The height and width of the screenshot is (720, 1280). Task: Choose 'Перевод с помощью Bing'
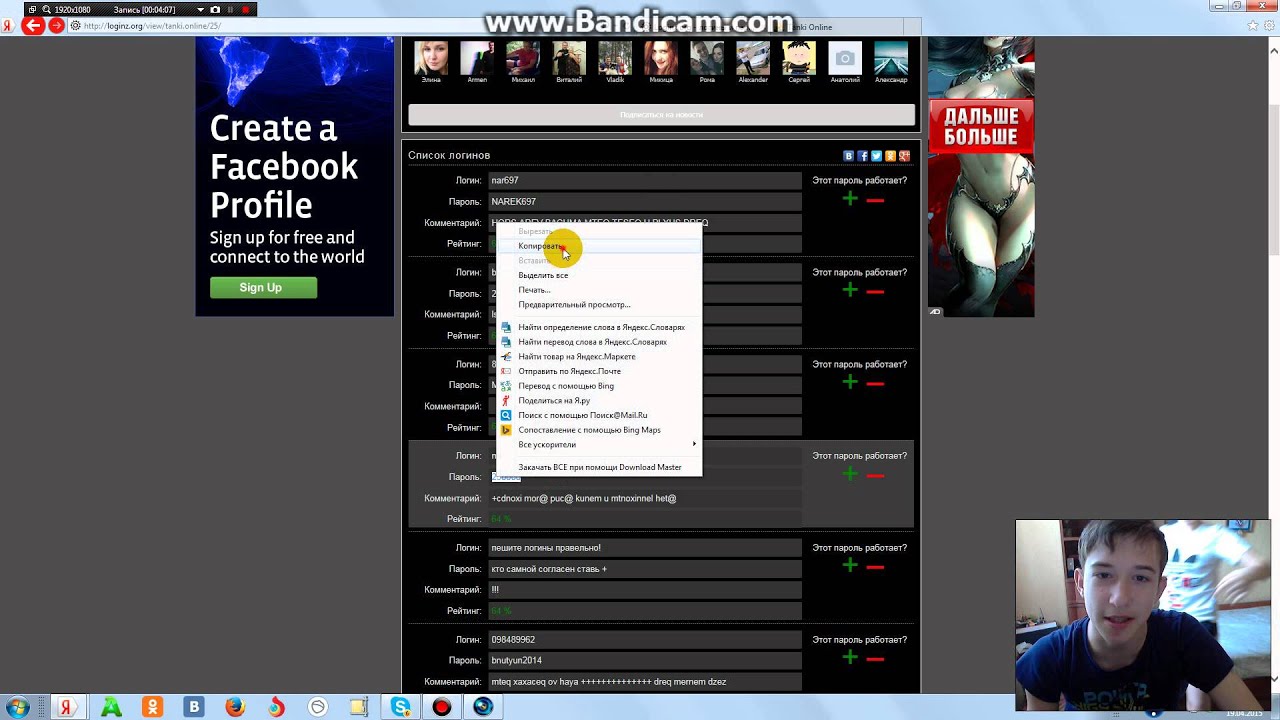click(x=600, y=386)
